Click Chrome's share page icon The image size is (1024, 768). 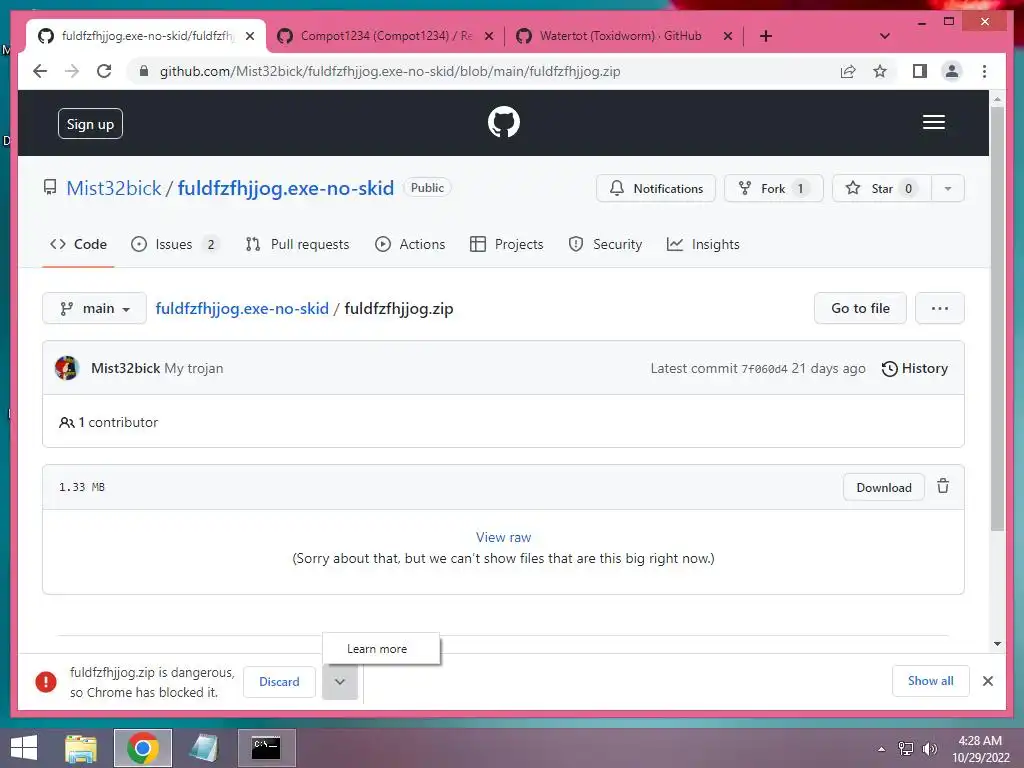[848, 71]
